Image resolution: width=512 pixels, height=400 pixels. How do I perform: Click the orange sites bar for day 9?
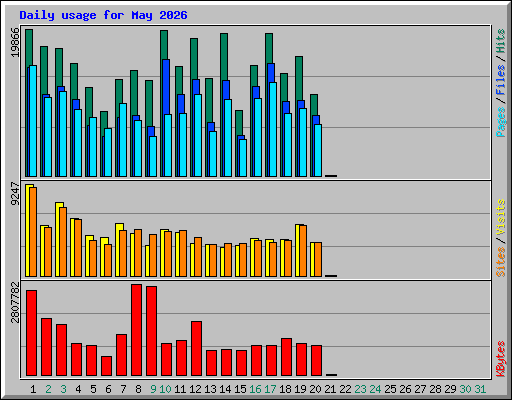coord(153,256)
